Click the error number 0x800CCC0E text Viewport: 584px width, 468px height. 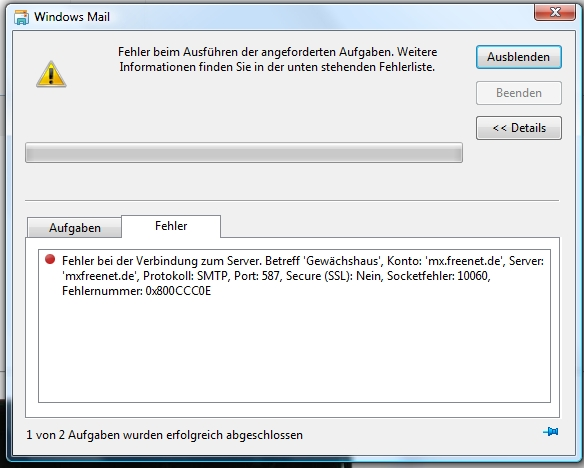(x=178, y=291)
